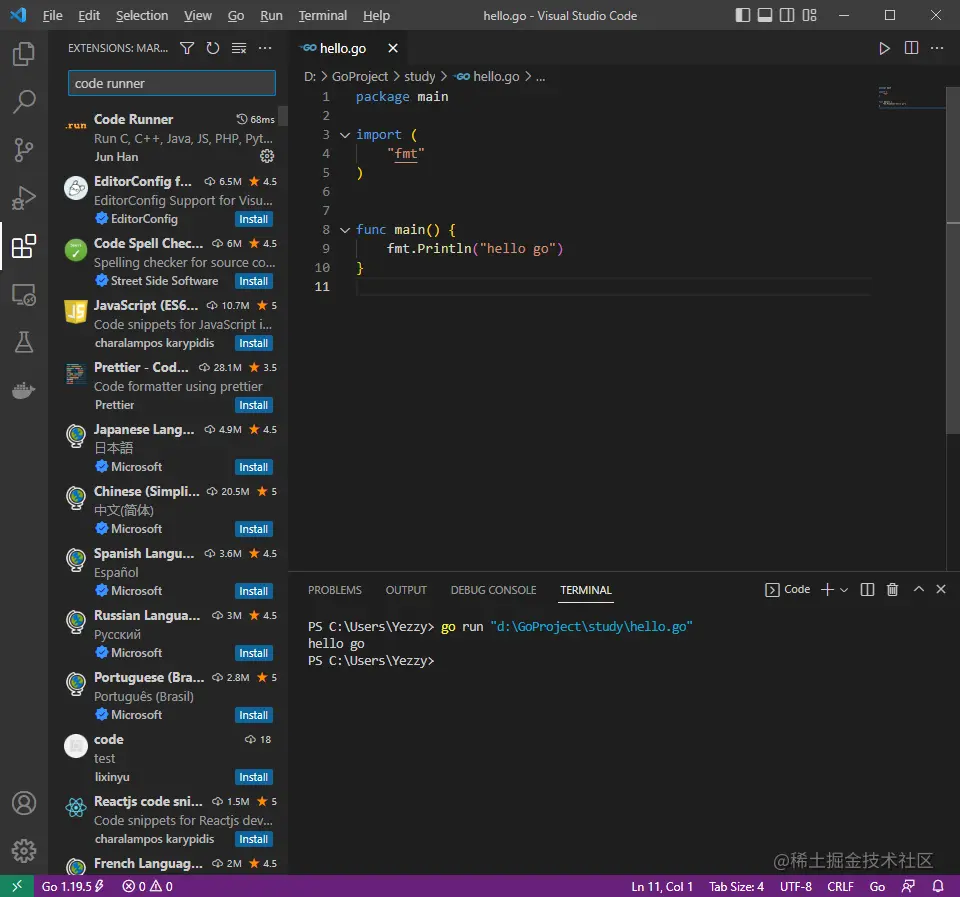Click the extensions search input field

pyautogui.click(x=171, y=83)
